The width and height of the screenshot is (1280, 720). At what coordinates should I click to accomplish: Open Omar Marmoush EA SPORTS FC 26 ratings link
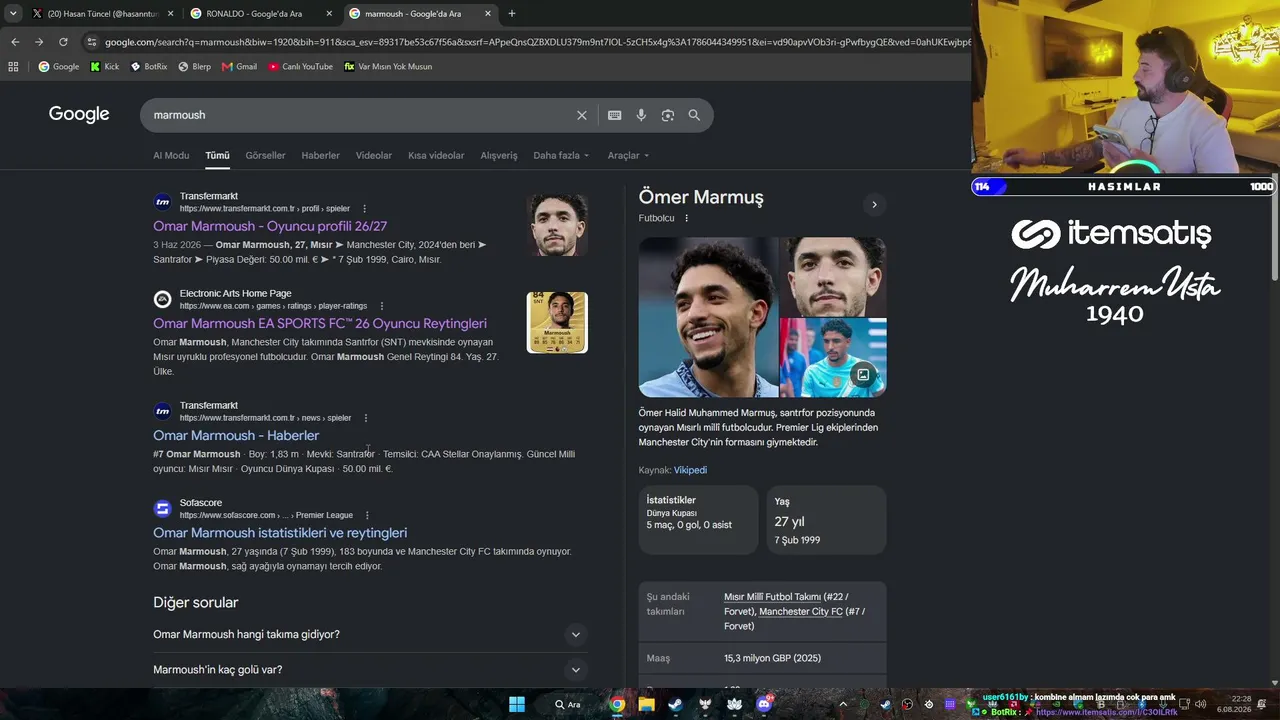pos(320,323)
